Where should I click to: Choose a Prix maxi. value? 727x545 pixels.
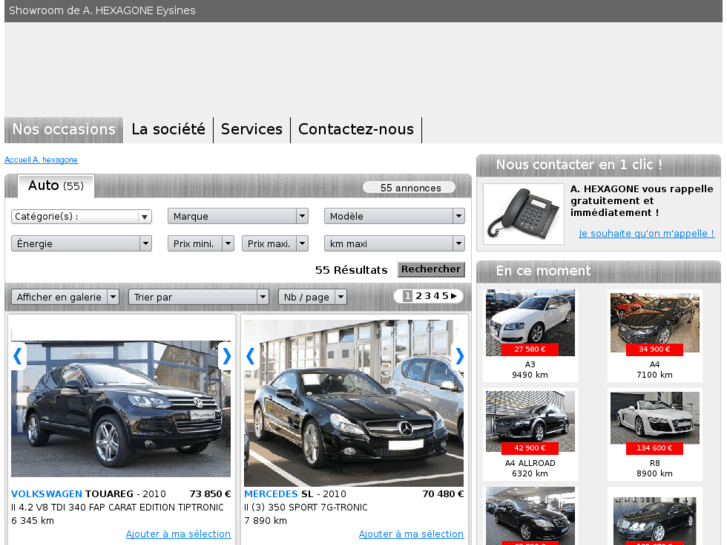[275, 244]
